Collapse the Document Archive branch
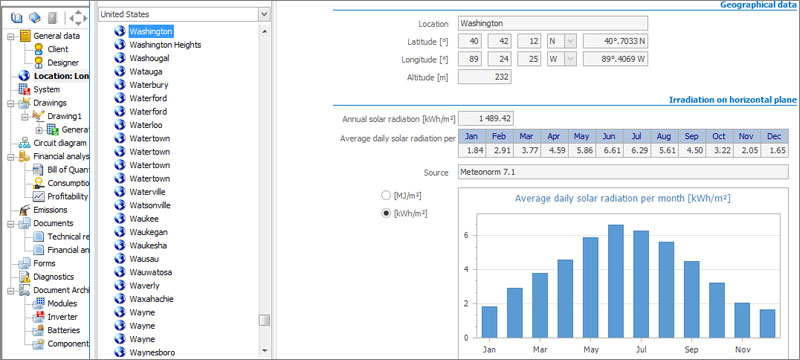This screenshot has width=800, height=360. point(12,290)
